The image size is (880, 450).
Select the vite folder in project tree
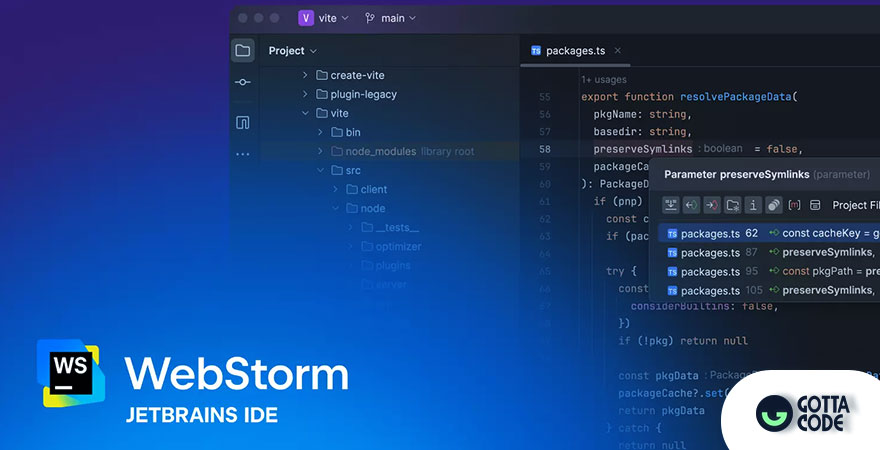(339, 113)
